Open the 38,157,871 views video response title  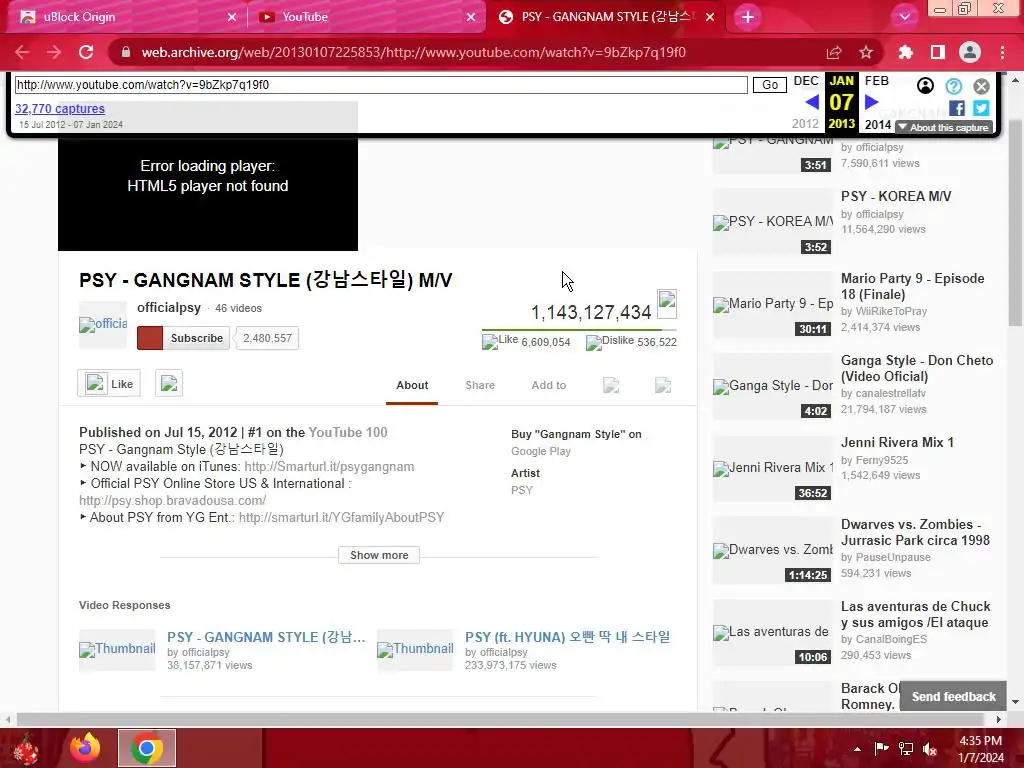click(x=266, y=637)
